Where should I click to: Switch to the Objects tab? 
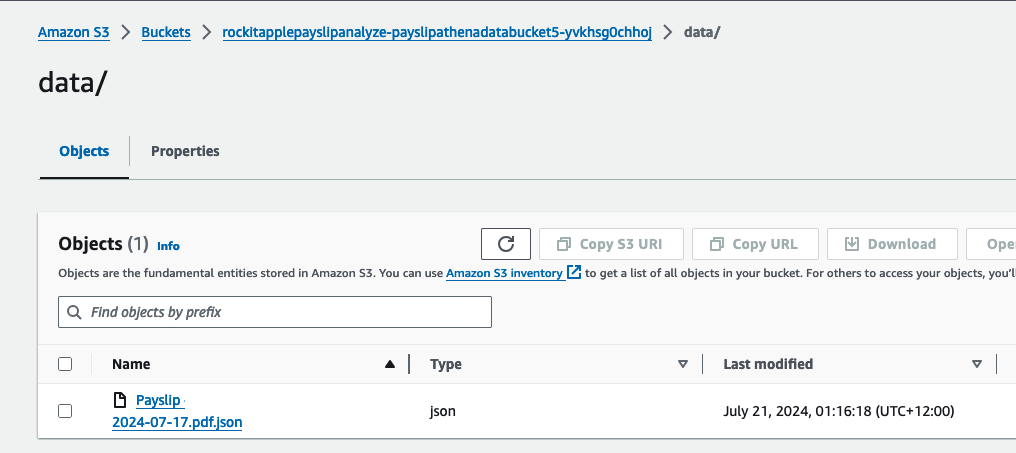[x=84, y=151]
